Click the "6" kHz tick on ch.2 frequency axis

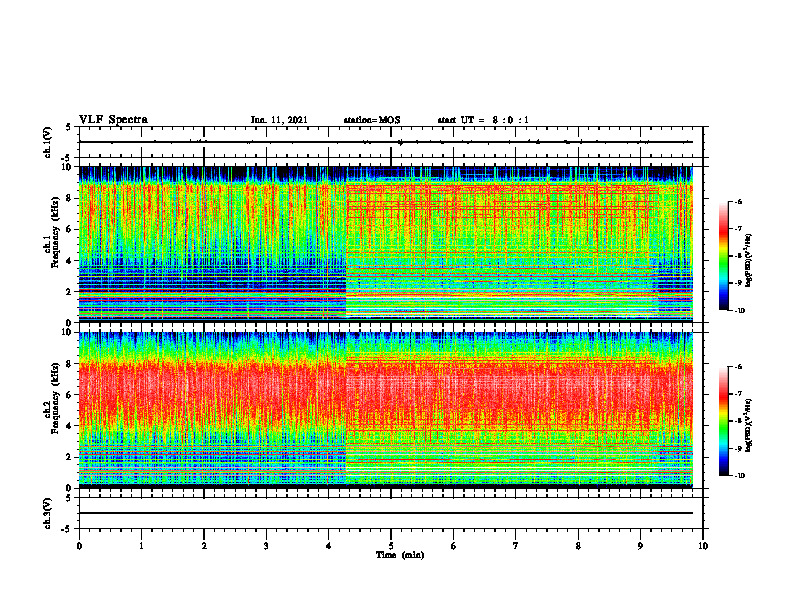69,395
